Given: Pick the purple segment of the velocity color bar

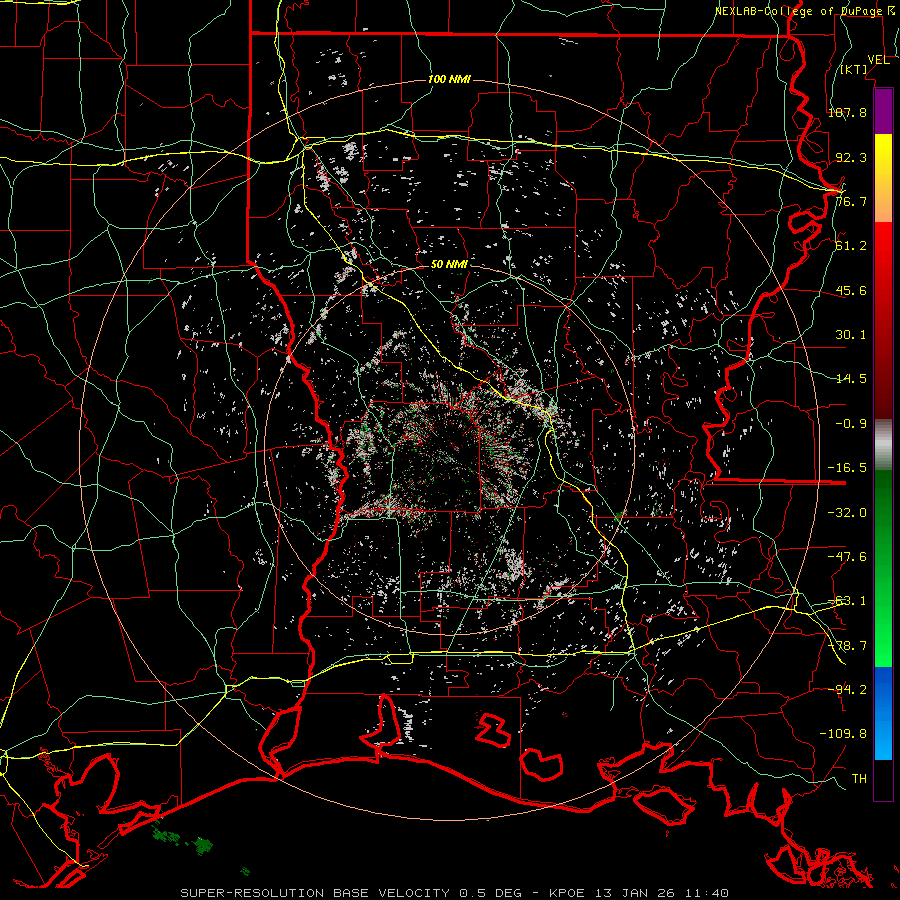Looking at the screenshot, I should [x=883, y=112].
